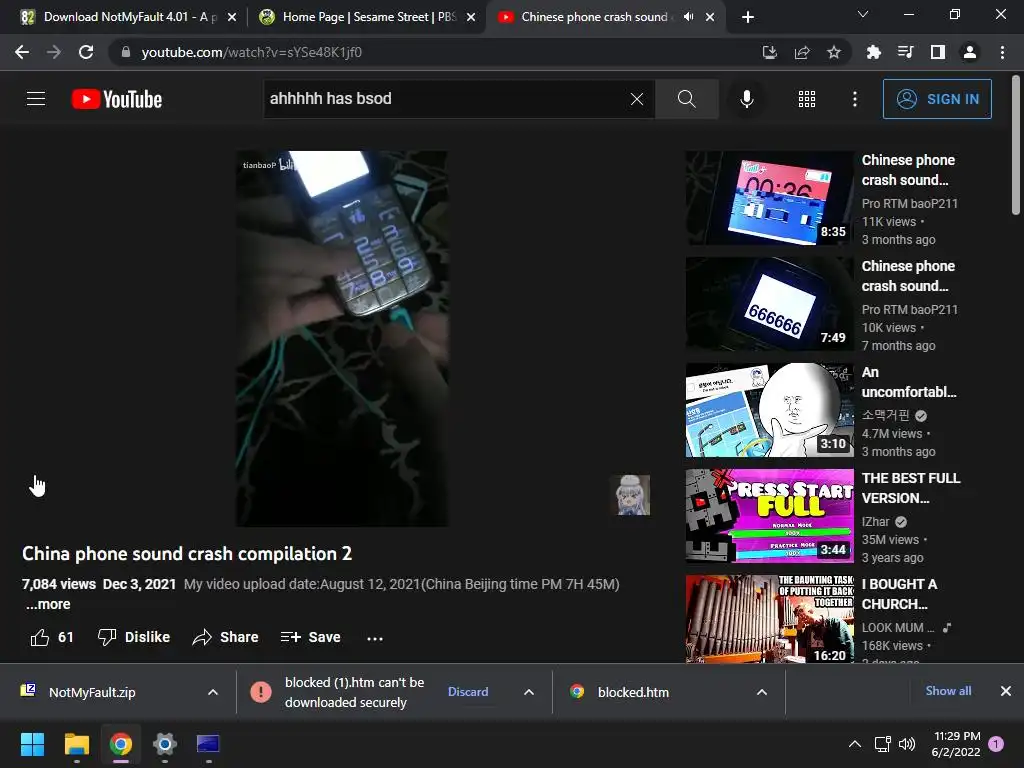
Task: Open clock and date 11:29 PM
Action: (956, 744)
